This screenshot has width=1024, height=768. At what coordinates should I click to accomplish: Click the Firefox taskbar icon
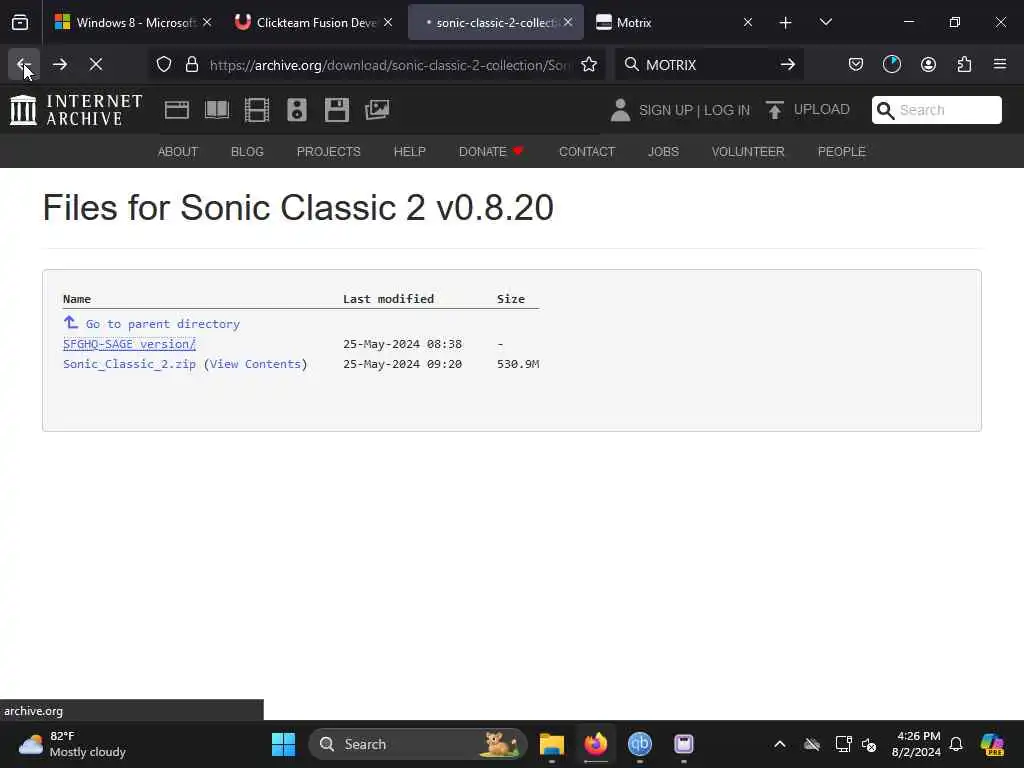(596, 744)
